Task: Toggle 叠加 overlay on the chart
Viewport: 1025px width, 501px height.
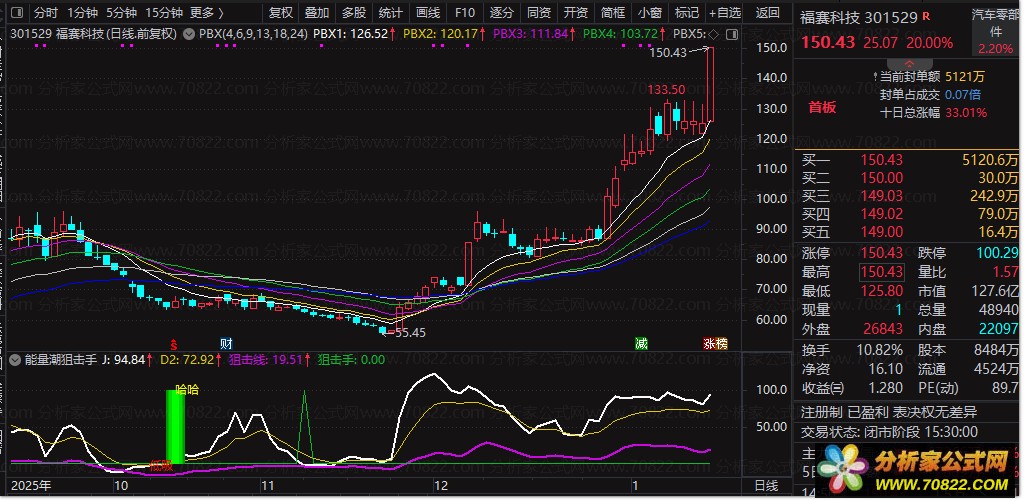Action: pos(317,13)
